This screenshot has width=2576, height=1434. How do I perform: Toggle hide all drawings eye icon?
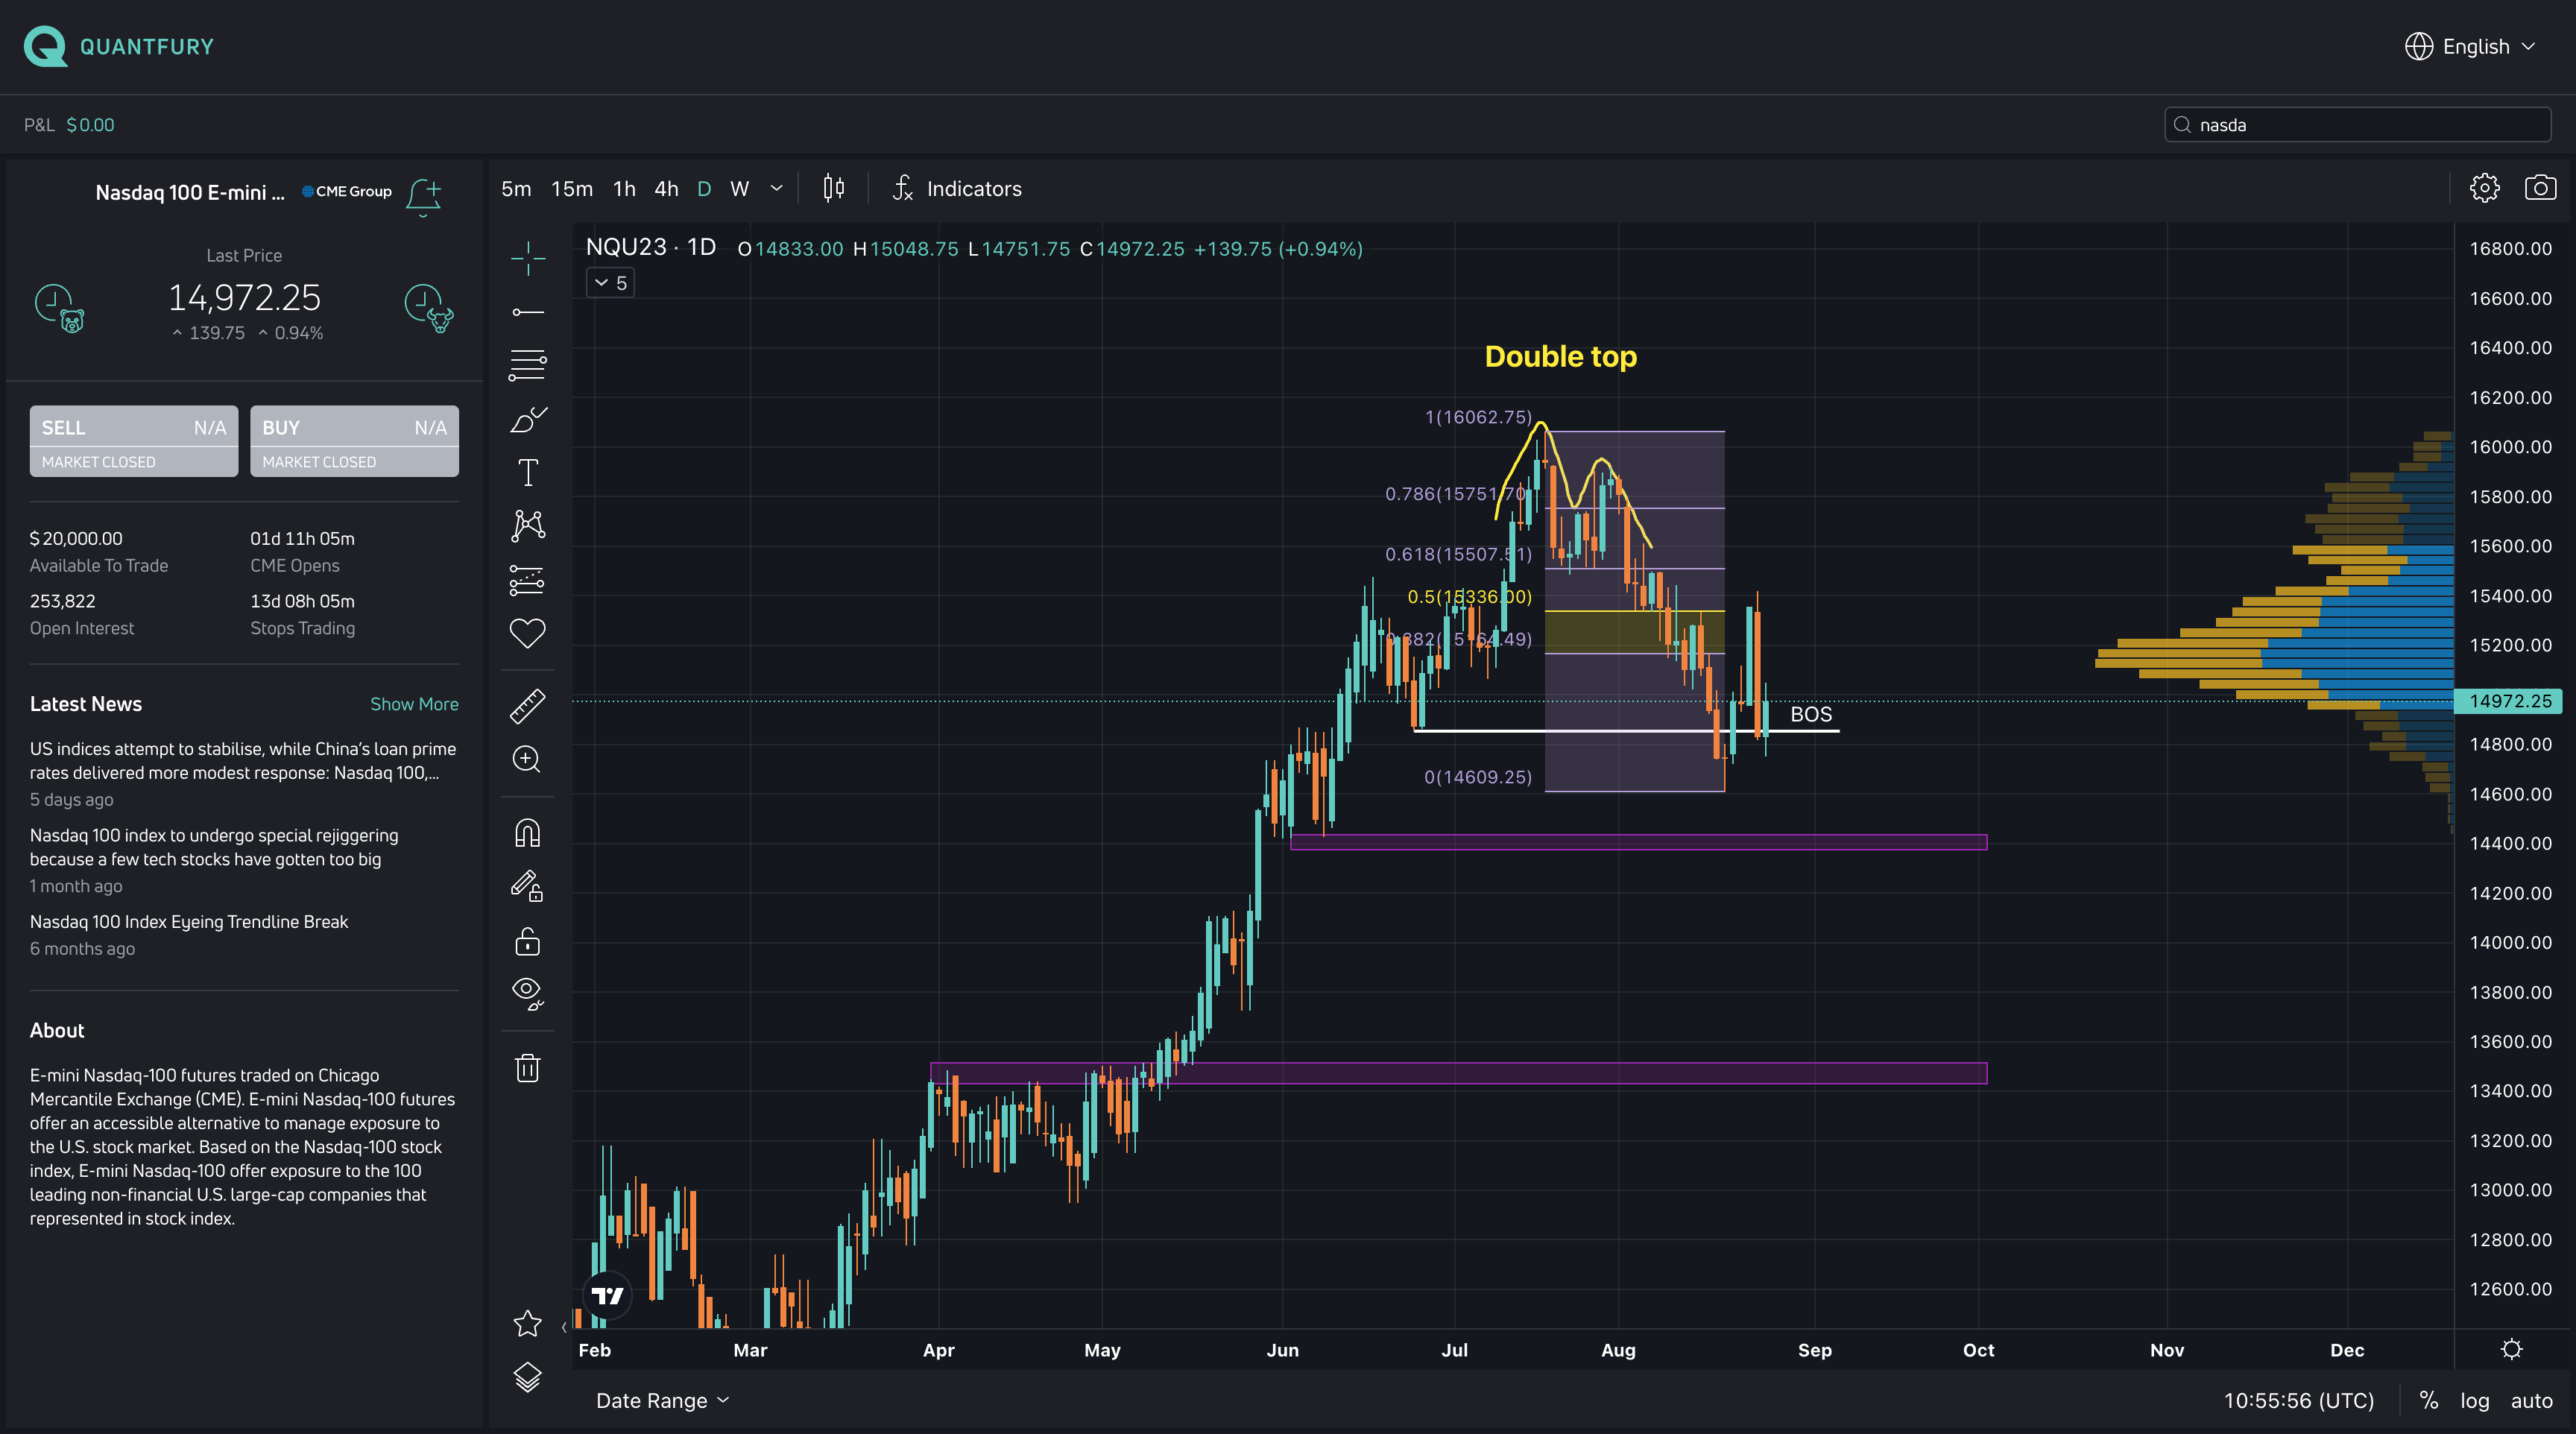pyautogui.click(x=527, y=994)
